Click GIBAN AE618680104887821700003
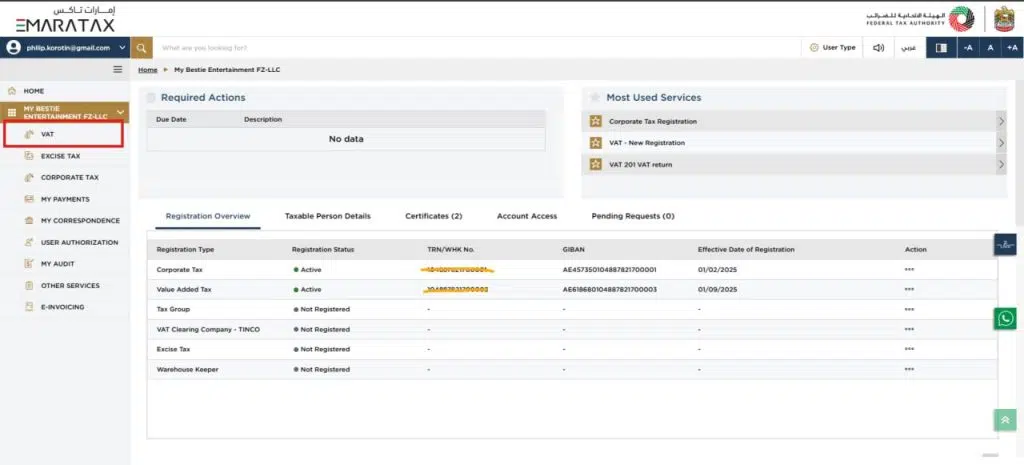1024x465 pixels. [609, 289]
